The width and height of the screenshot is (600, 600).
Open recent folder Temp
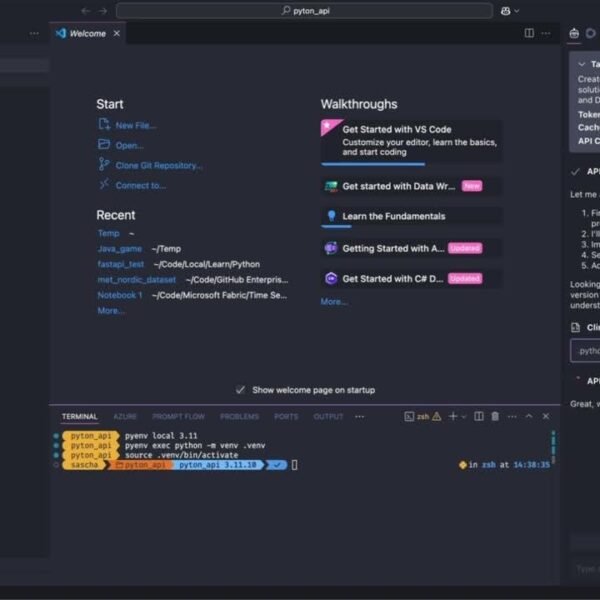pos(109,233)
